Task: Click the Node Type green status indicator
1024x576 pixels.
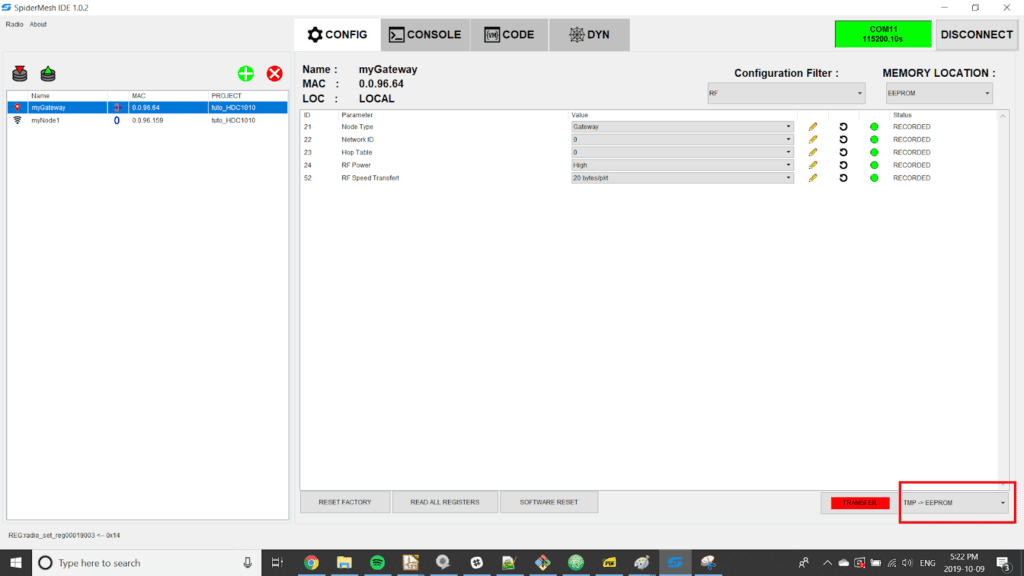Action: click(x=874, y=127)
